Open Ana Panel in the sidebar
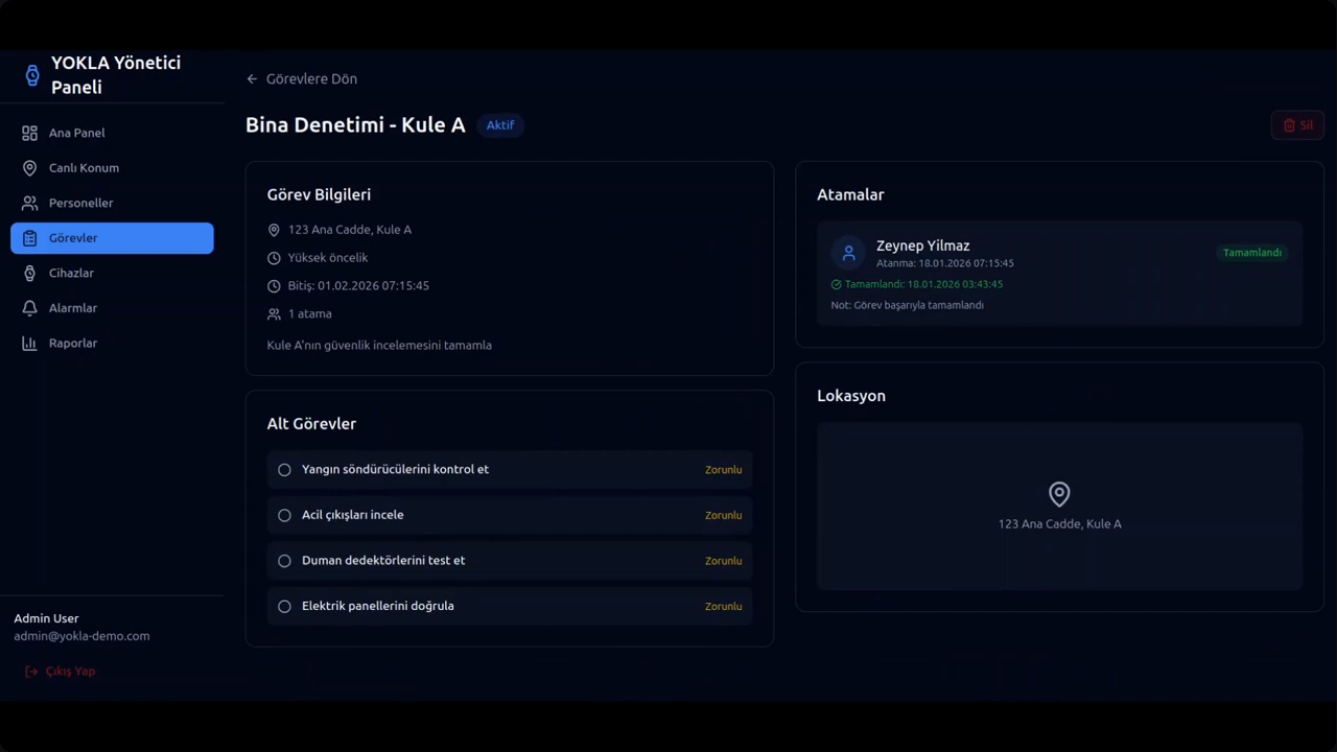1337x752 pixels. click(112, 133)
